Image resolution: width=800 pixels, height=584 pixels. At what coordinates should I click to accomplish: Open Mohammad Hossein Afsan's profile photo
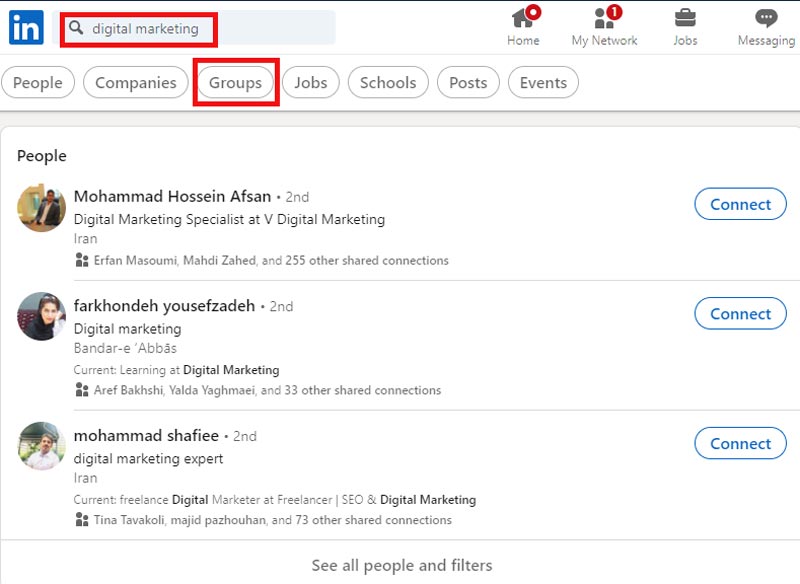[42, 208]
